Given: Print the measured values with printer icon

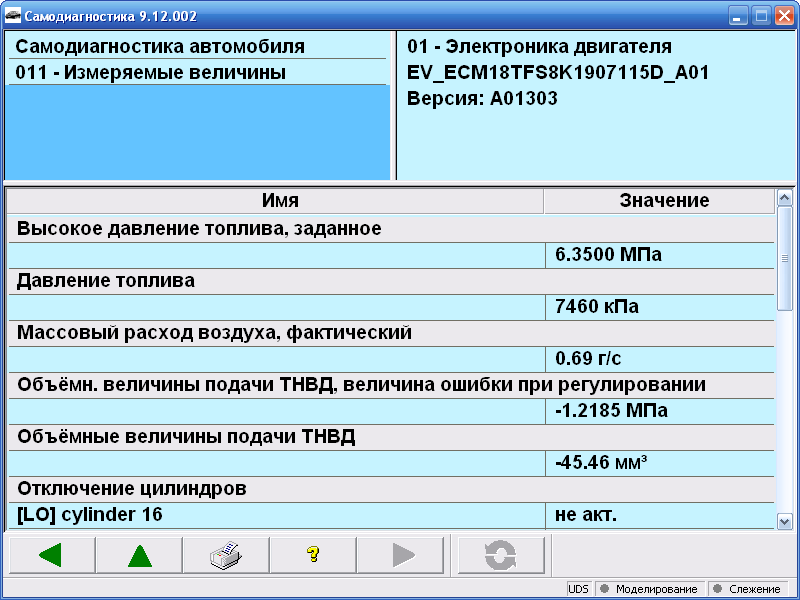Looking at the screenshot, I should click(226, 555).
